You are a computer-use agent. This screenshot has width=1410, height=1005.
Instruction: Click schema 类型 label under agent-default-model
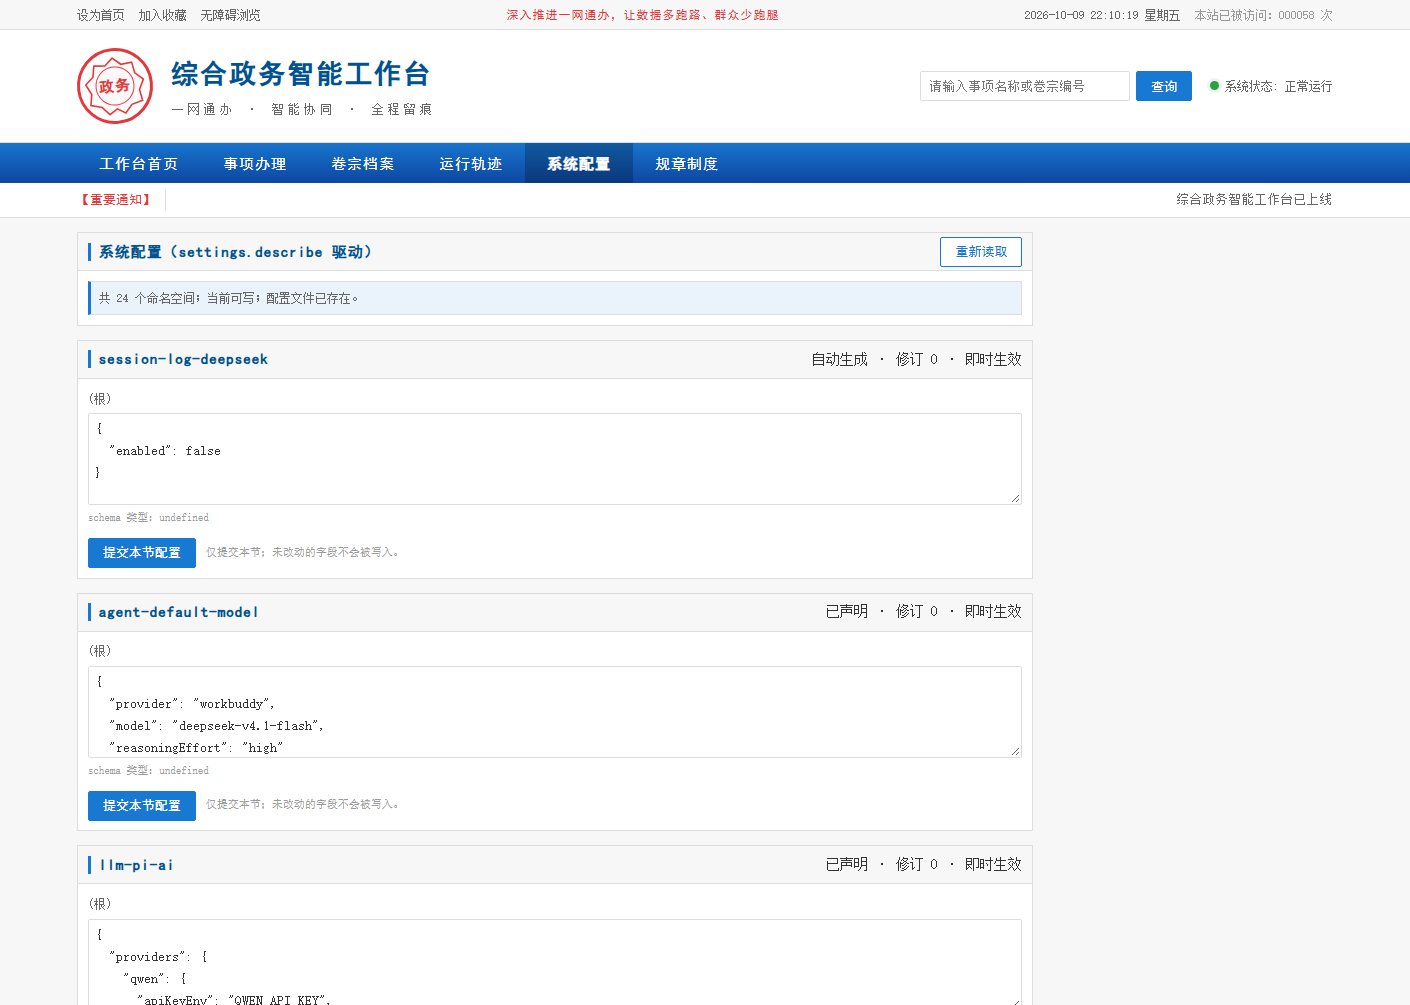pyautogui.click(x=149, y=771)
